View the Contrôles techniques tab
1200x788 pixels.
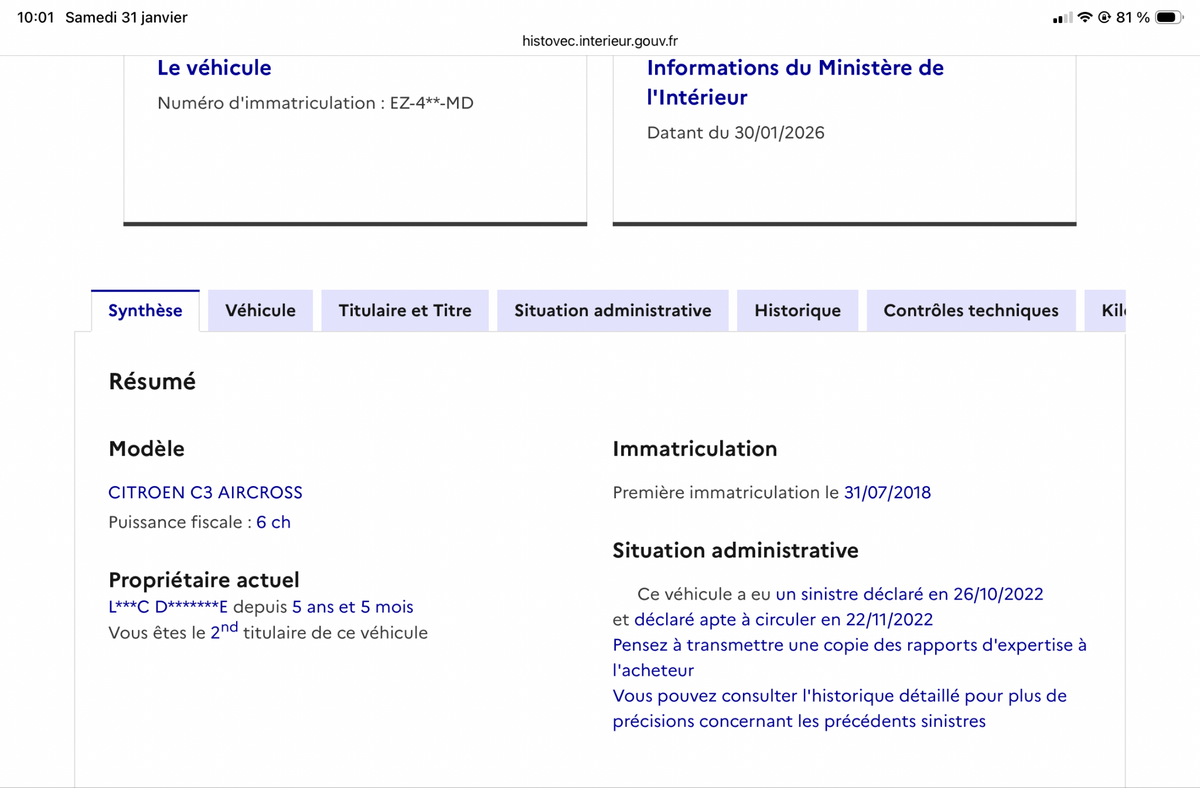971,310
